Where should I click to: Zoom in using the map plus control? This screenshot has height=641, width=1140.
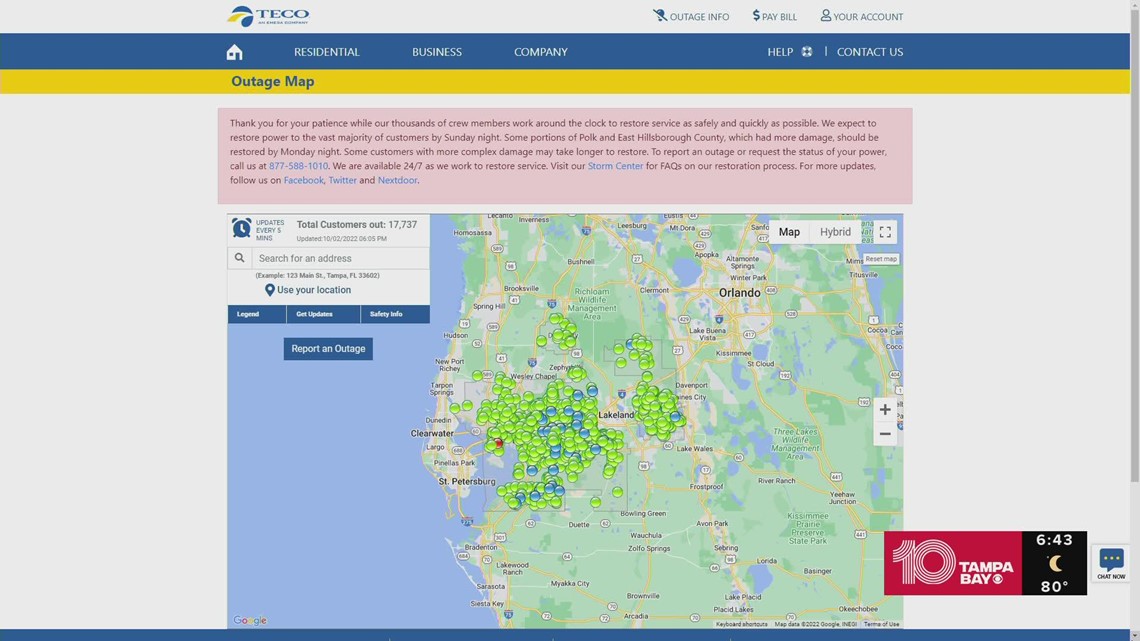point(884,409)
